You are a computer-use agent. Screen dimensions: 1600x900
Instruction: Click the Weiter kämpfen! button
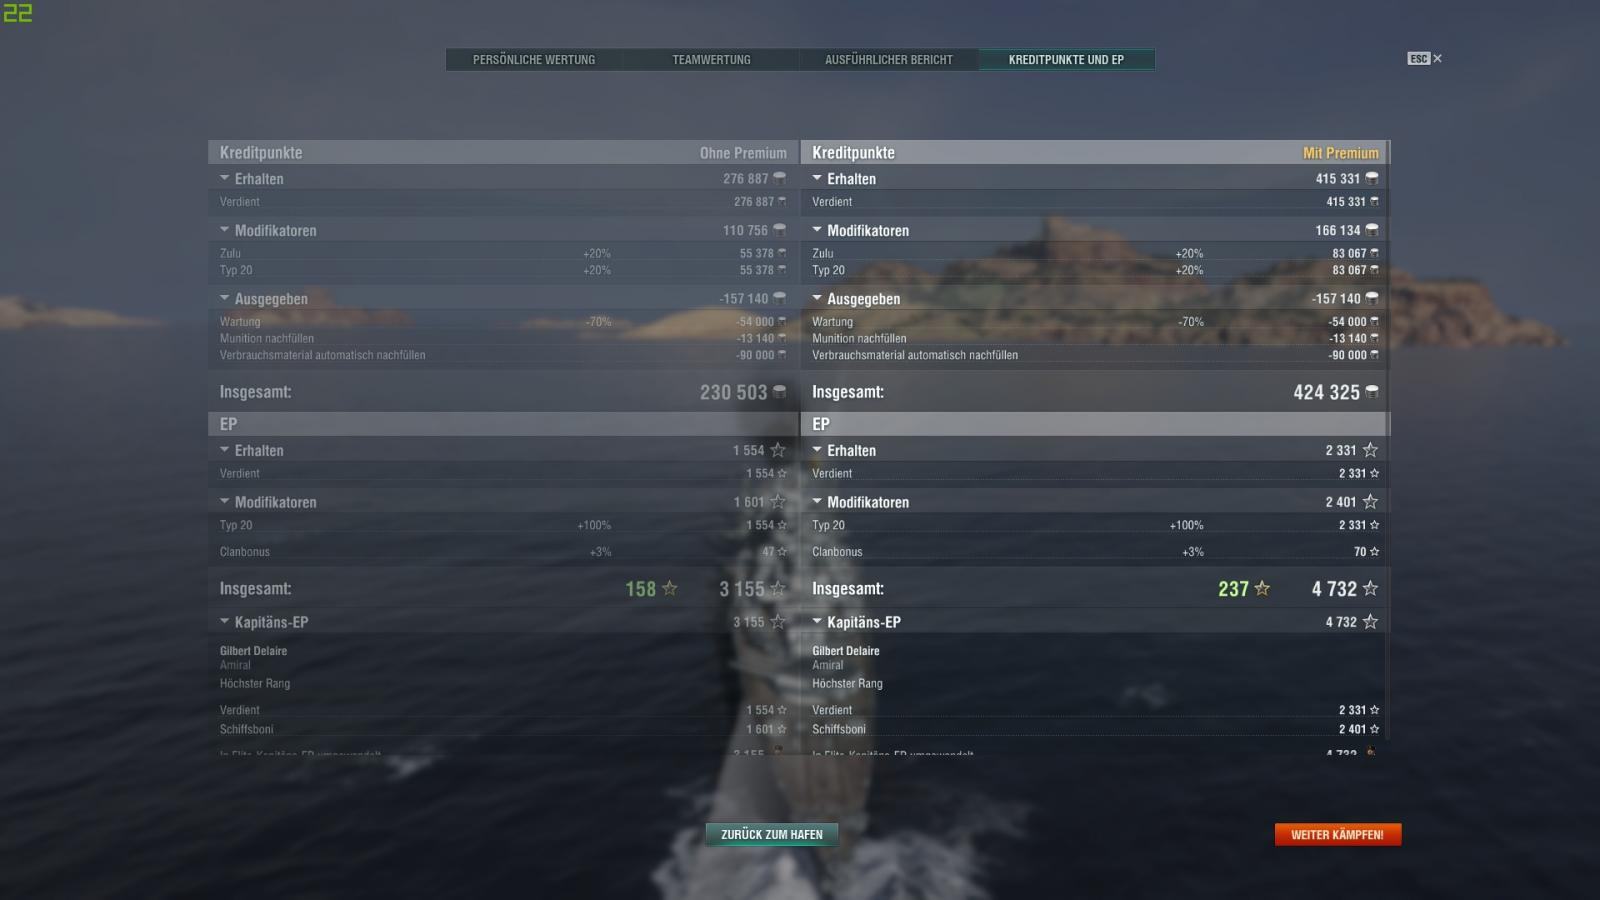tap(1338, 834)
